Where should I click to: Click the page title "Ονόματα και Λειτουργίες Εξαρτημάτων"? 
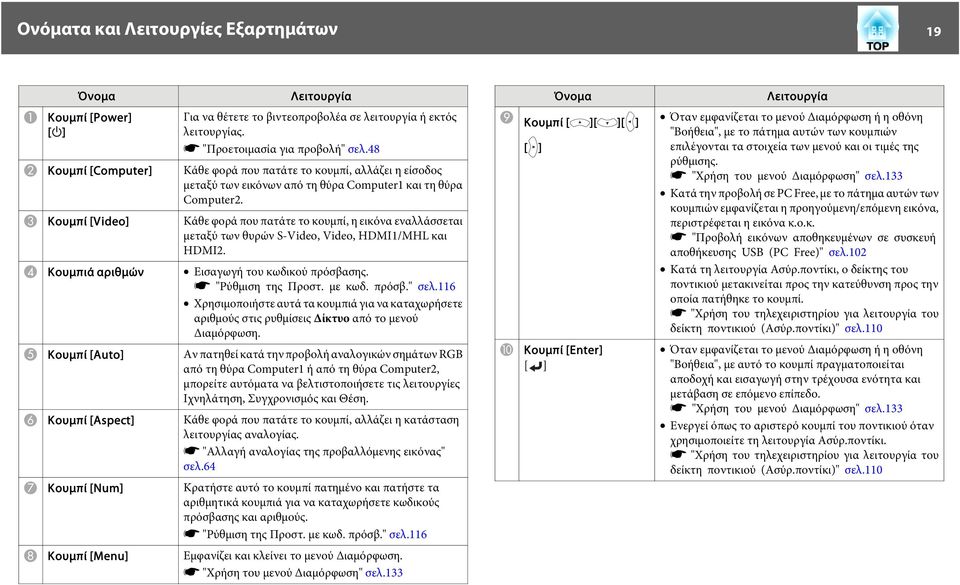point(177,29)
